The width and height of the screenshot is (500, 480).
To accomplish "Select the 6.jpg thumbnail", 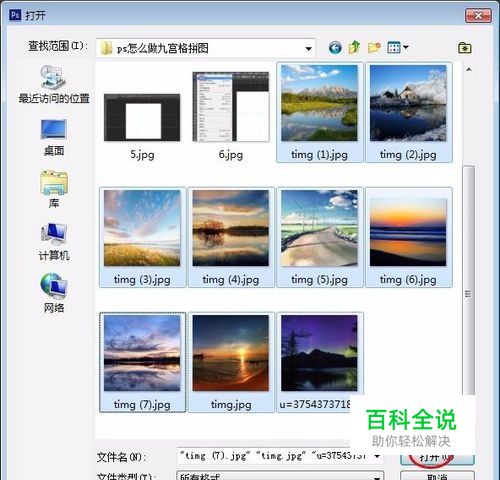I will click(x=231, y=107).
